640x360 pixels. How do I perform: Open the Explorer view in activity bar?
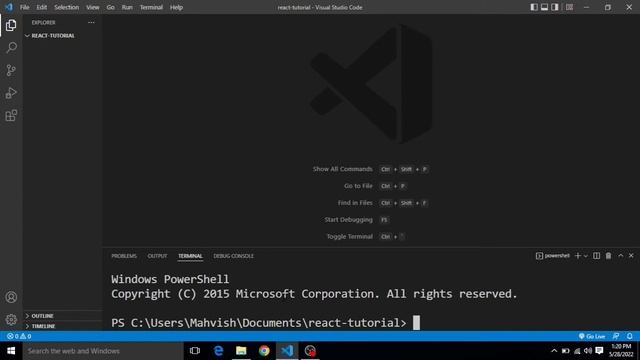click(11, 25)
